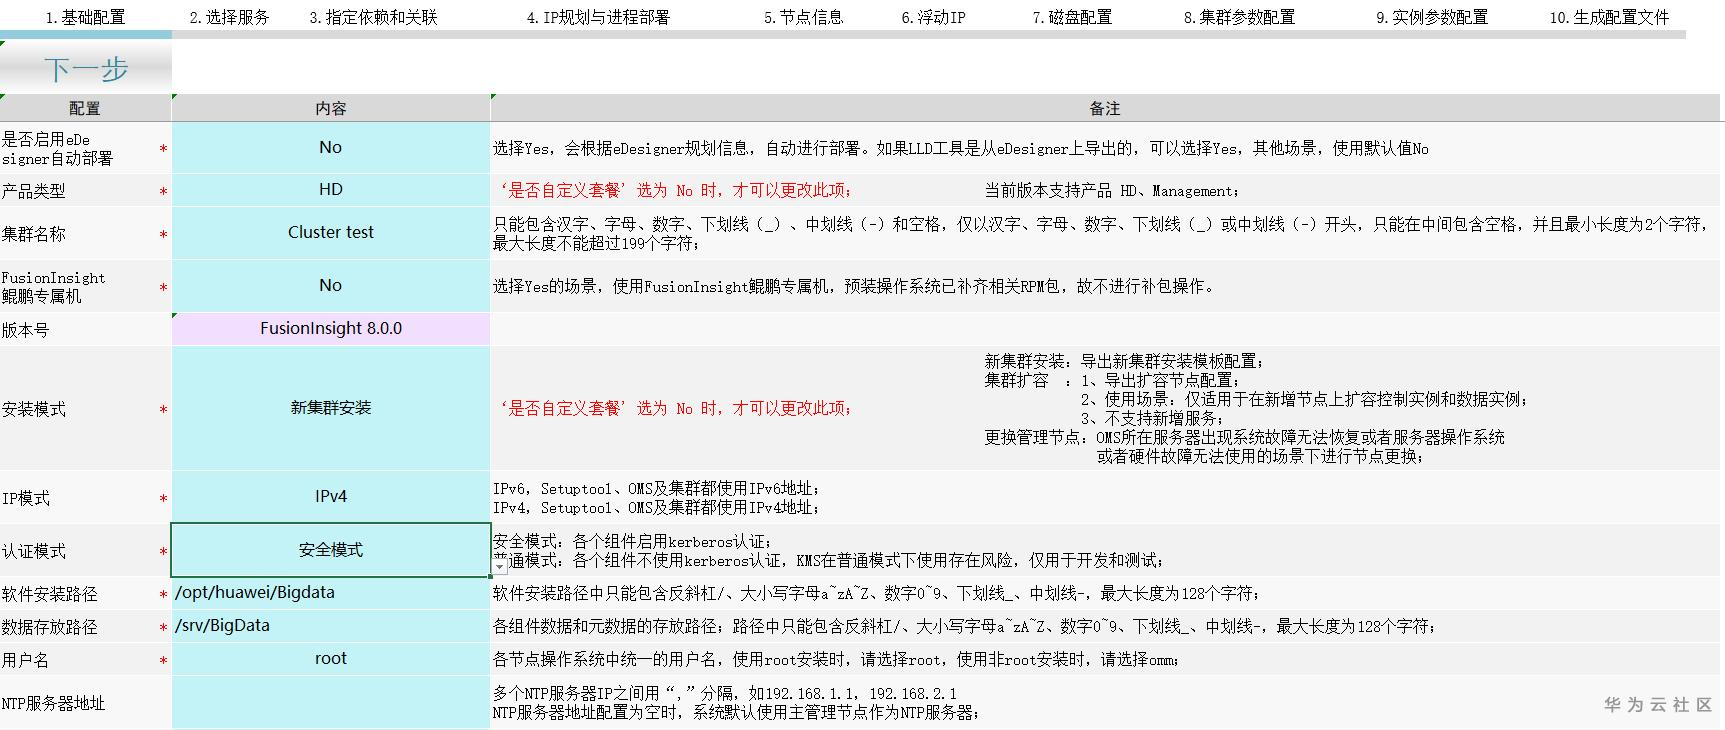Image resolution: width=1725 pixels, height=730 pixels.
Task: Click the 软件安装路径 rule remark
Action: [x=877, y=593]
